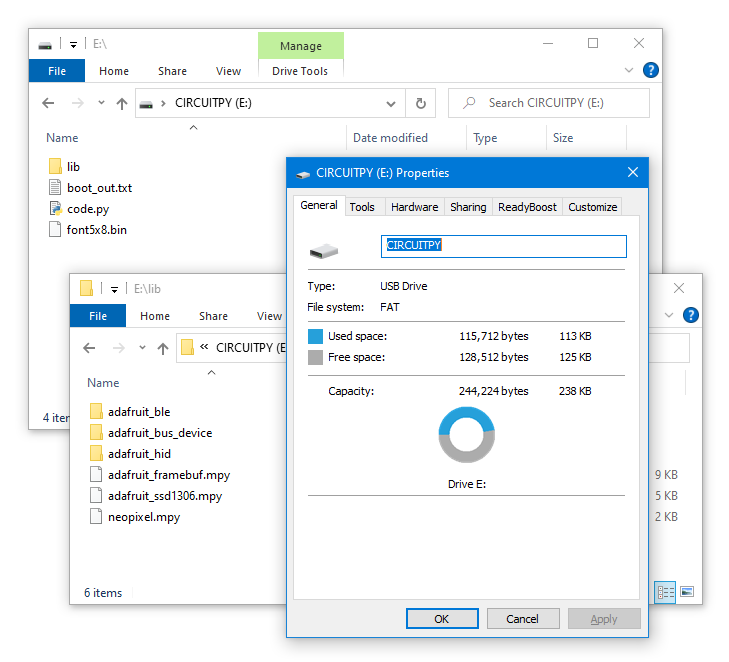
Task: Click the gray Free space color swatch
Action: tap(315, 357)
